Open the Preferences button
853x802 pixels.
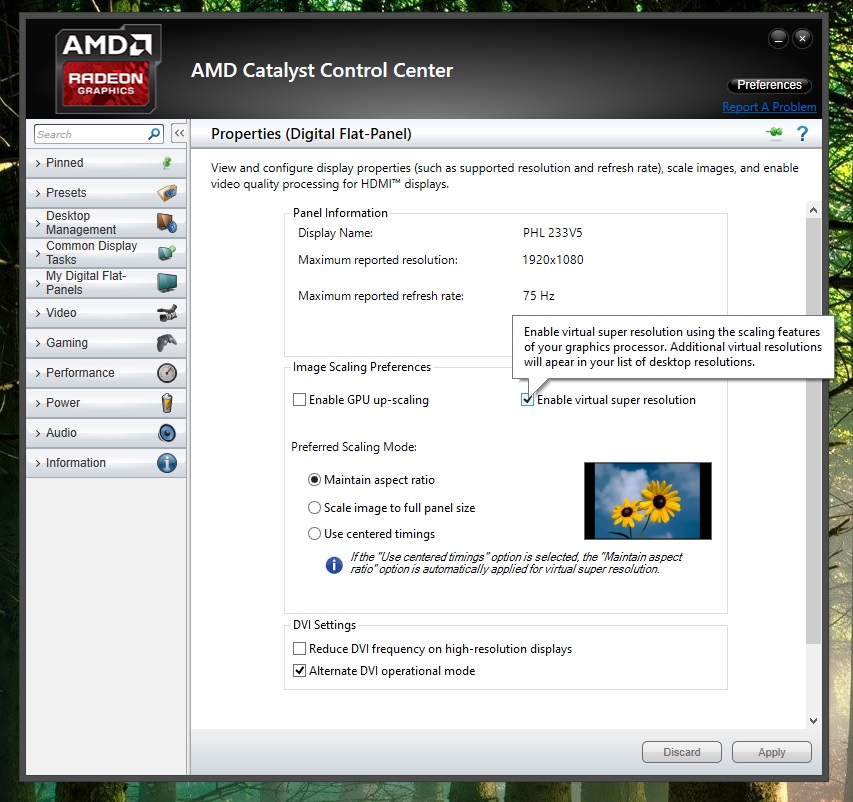[769, 85]
